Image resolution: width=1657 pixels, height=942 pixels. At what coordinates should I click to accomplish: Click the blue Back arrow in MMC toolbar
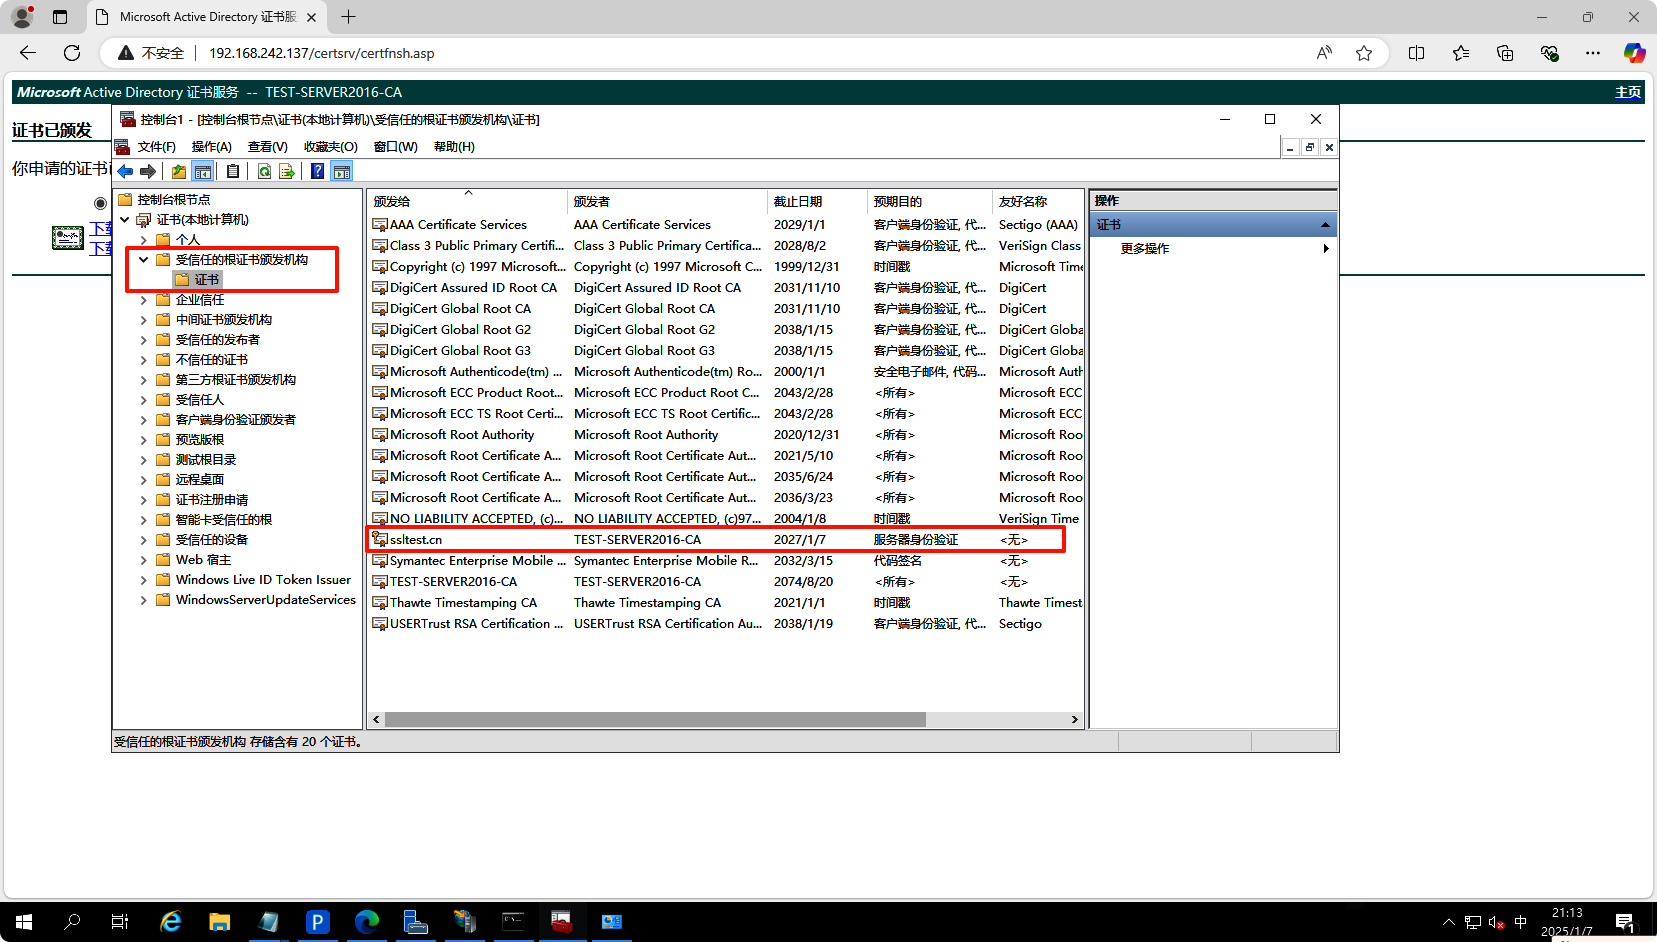126,171
